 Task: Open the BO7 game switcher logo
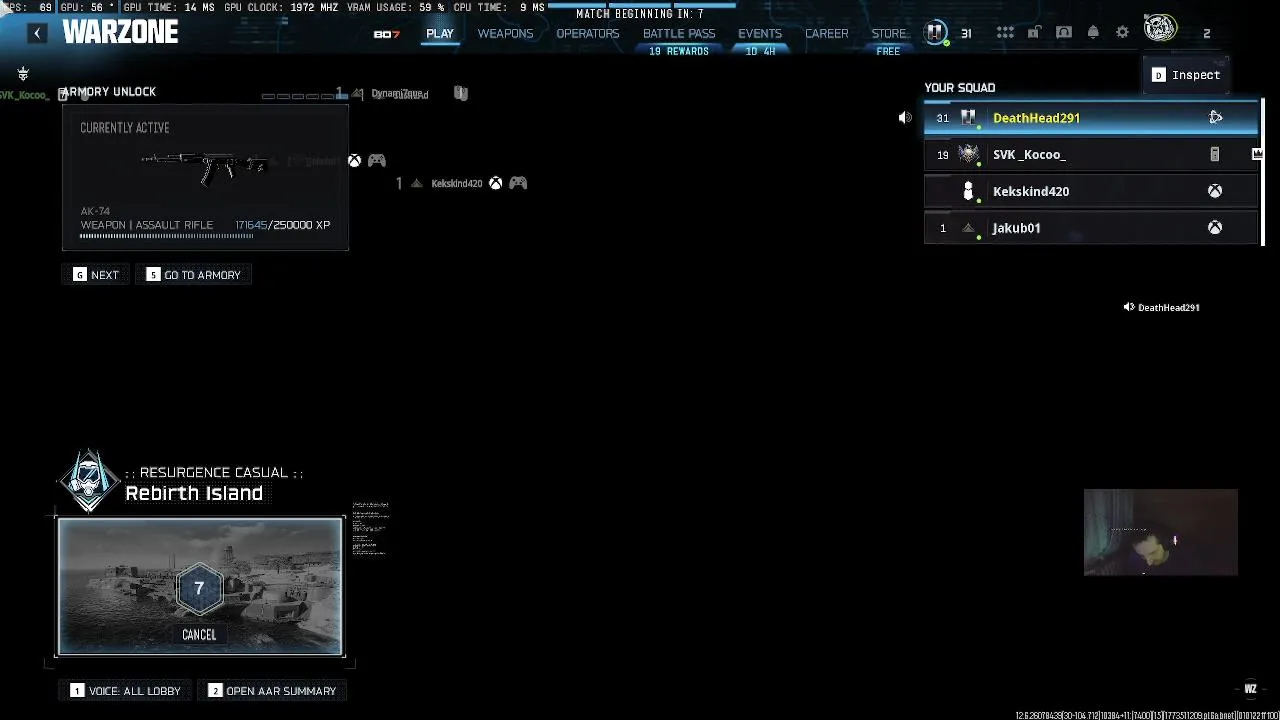pos(387,34)
